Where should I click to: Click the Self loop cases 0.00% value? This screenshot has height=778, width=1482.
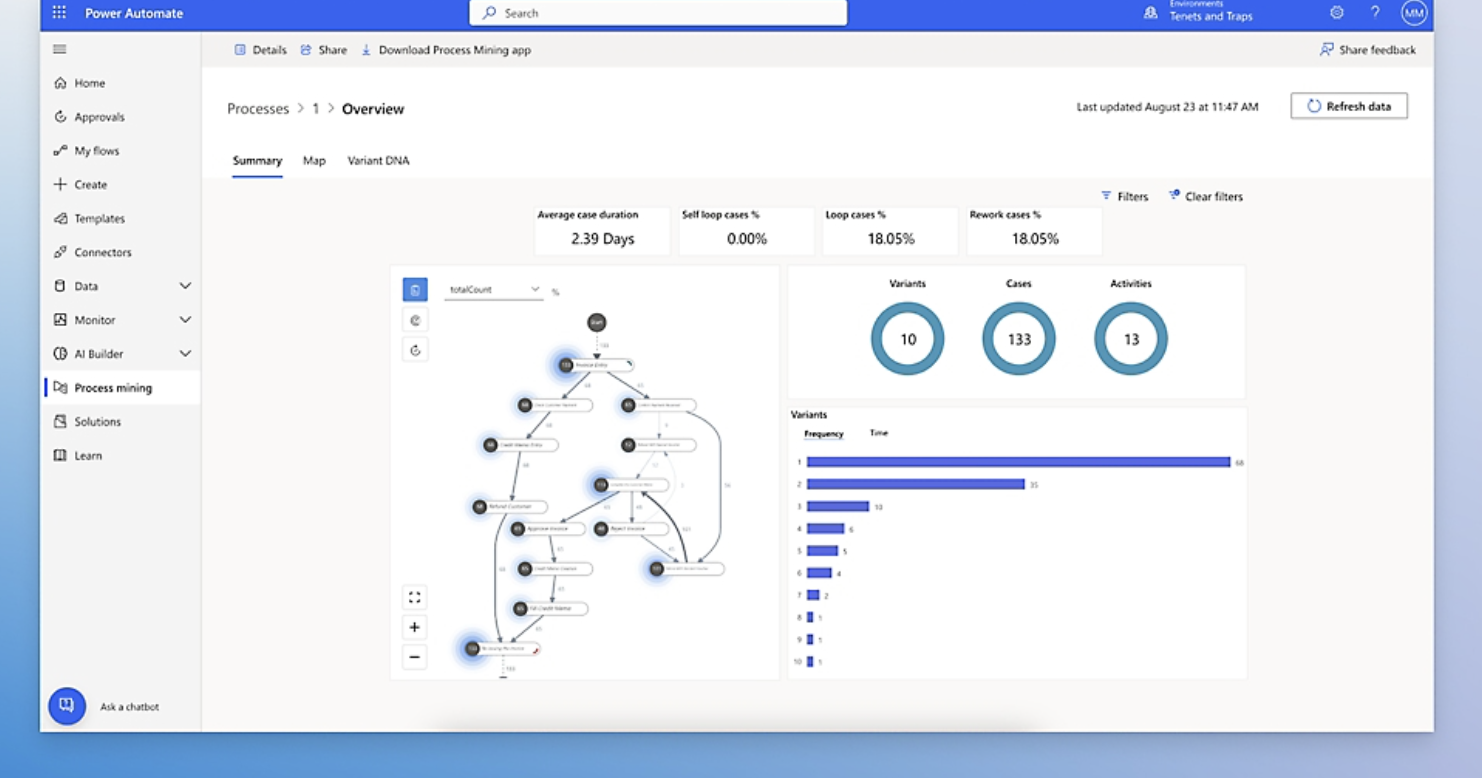click(x=747, y=239)
